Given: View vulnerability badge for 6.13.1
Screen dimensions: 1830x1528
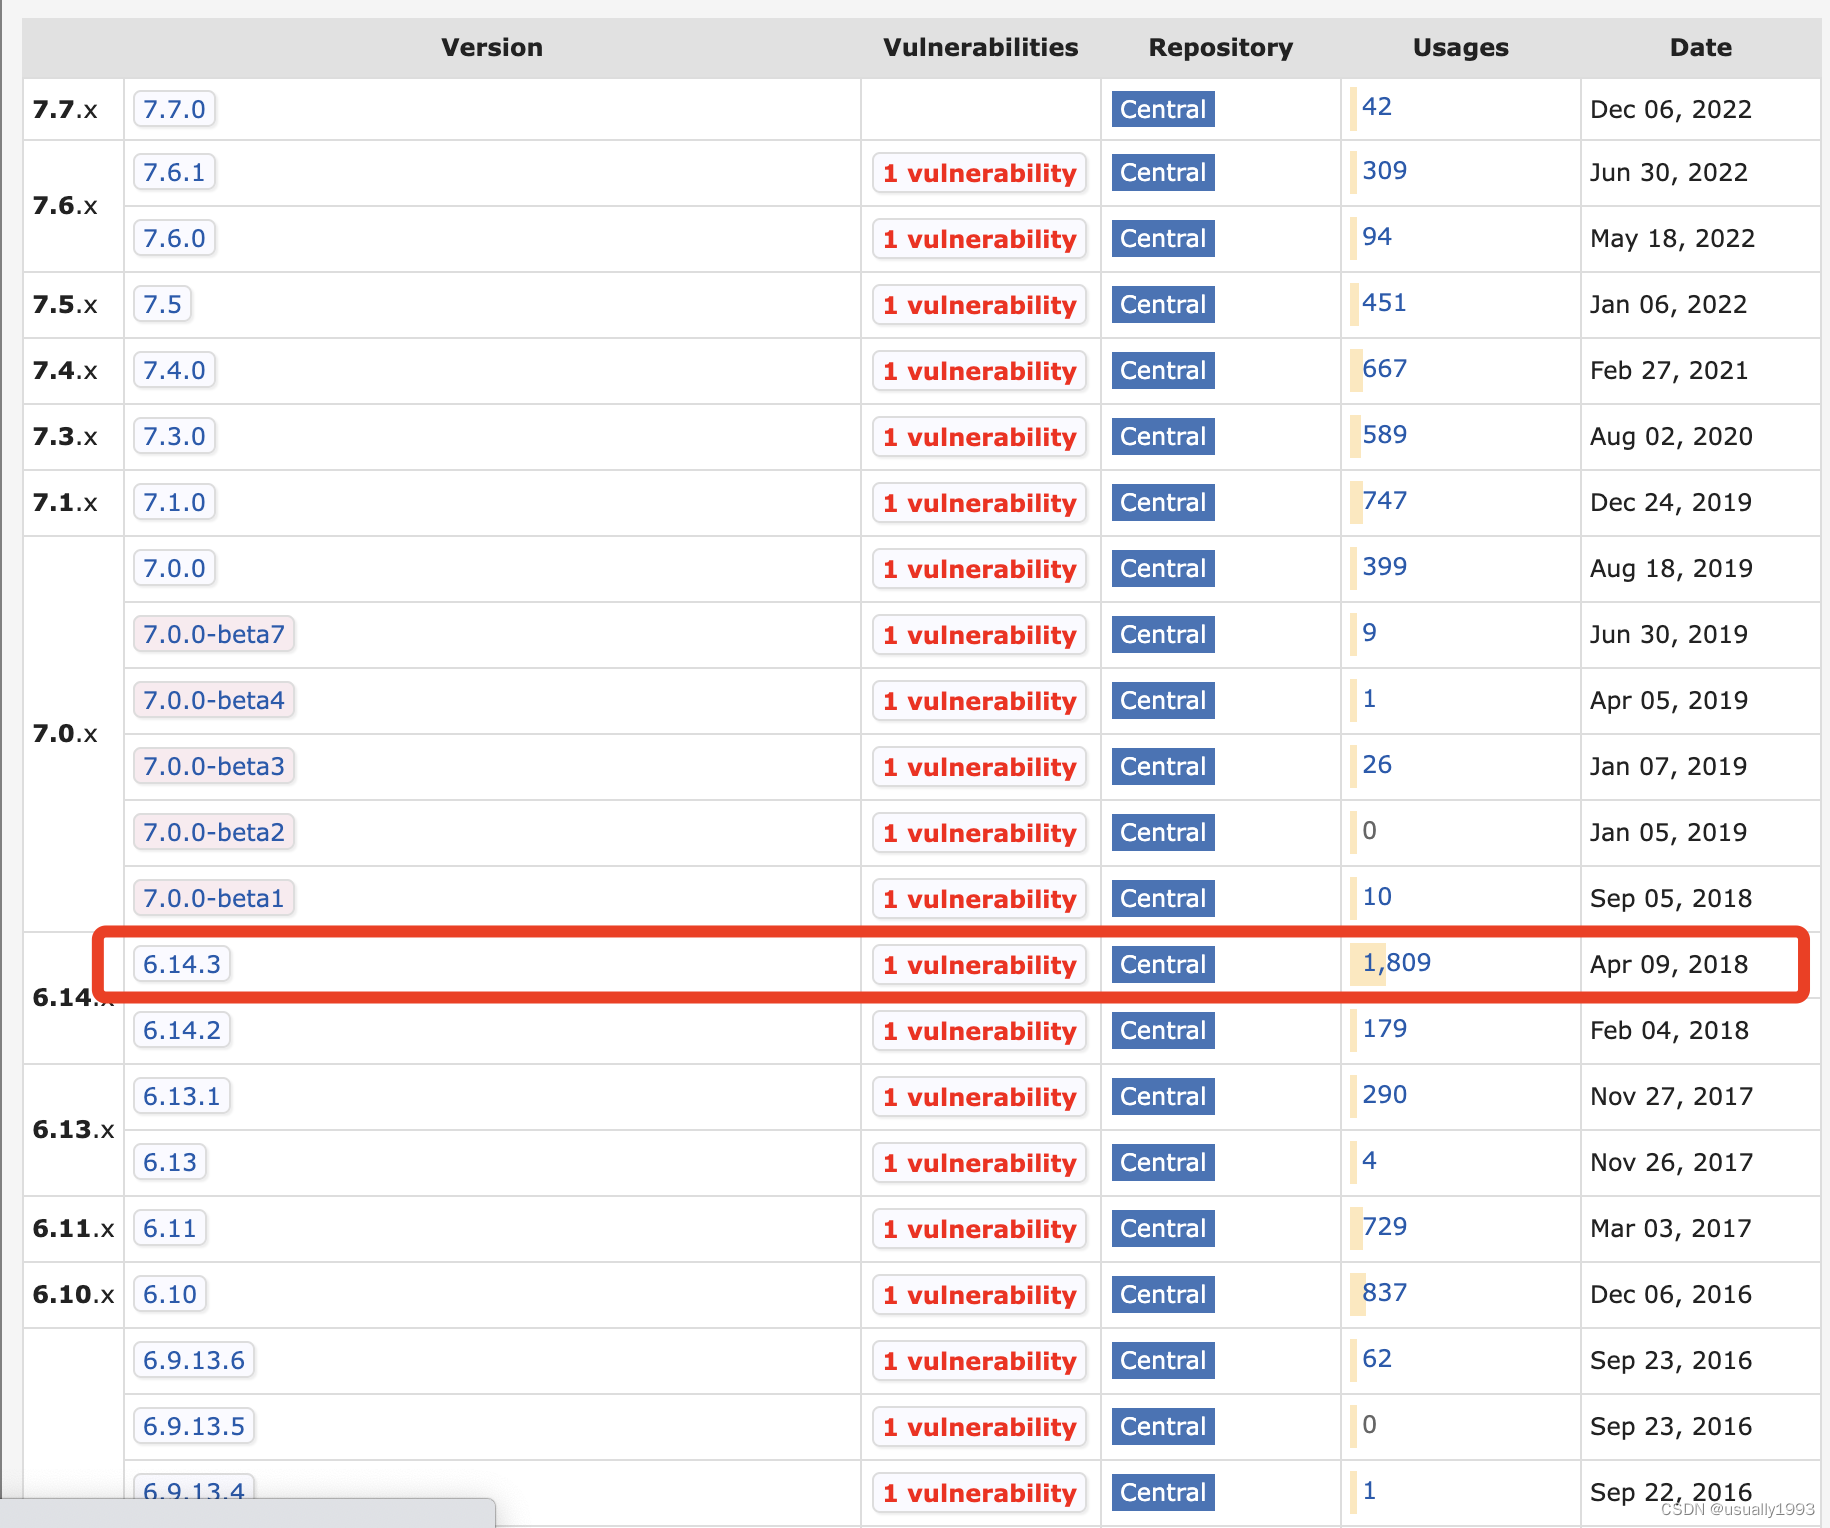Looking at the screenshot, I should click(x=980, y=1097).
